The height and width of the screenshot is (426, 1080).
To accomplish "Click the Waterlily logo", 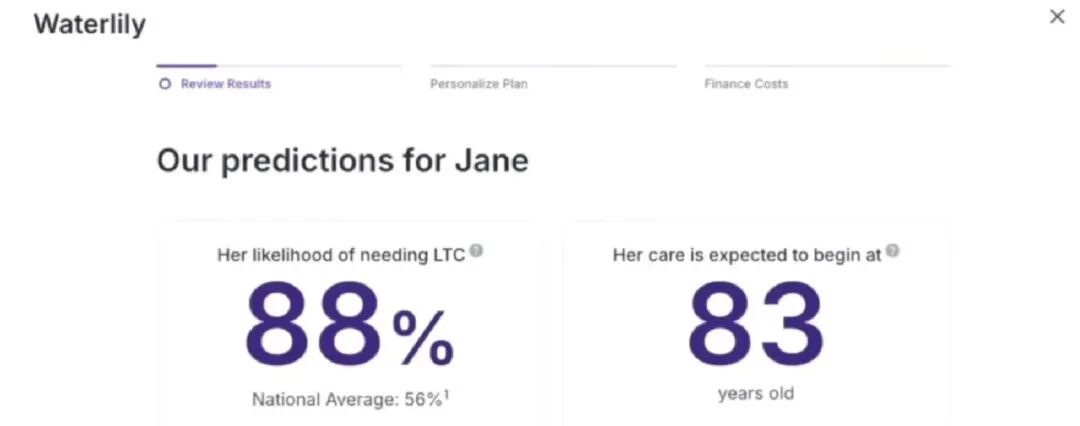I will click(90, 24).
